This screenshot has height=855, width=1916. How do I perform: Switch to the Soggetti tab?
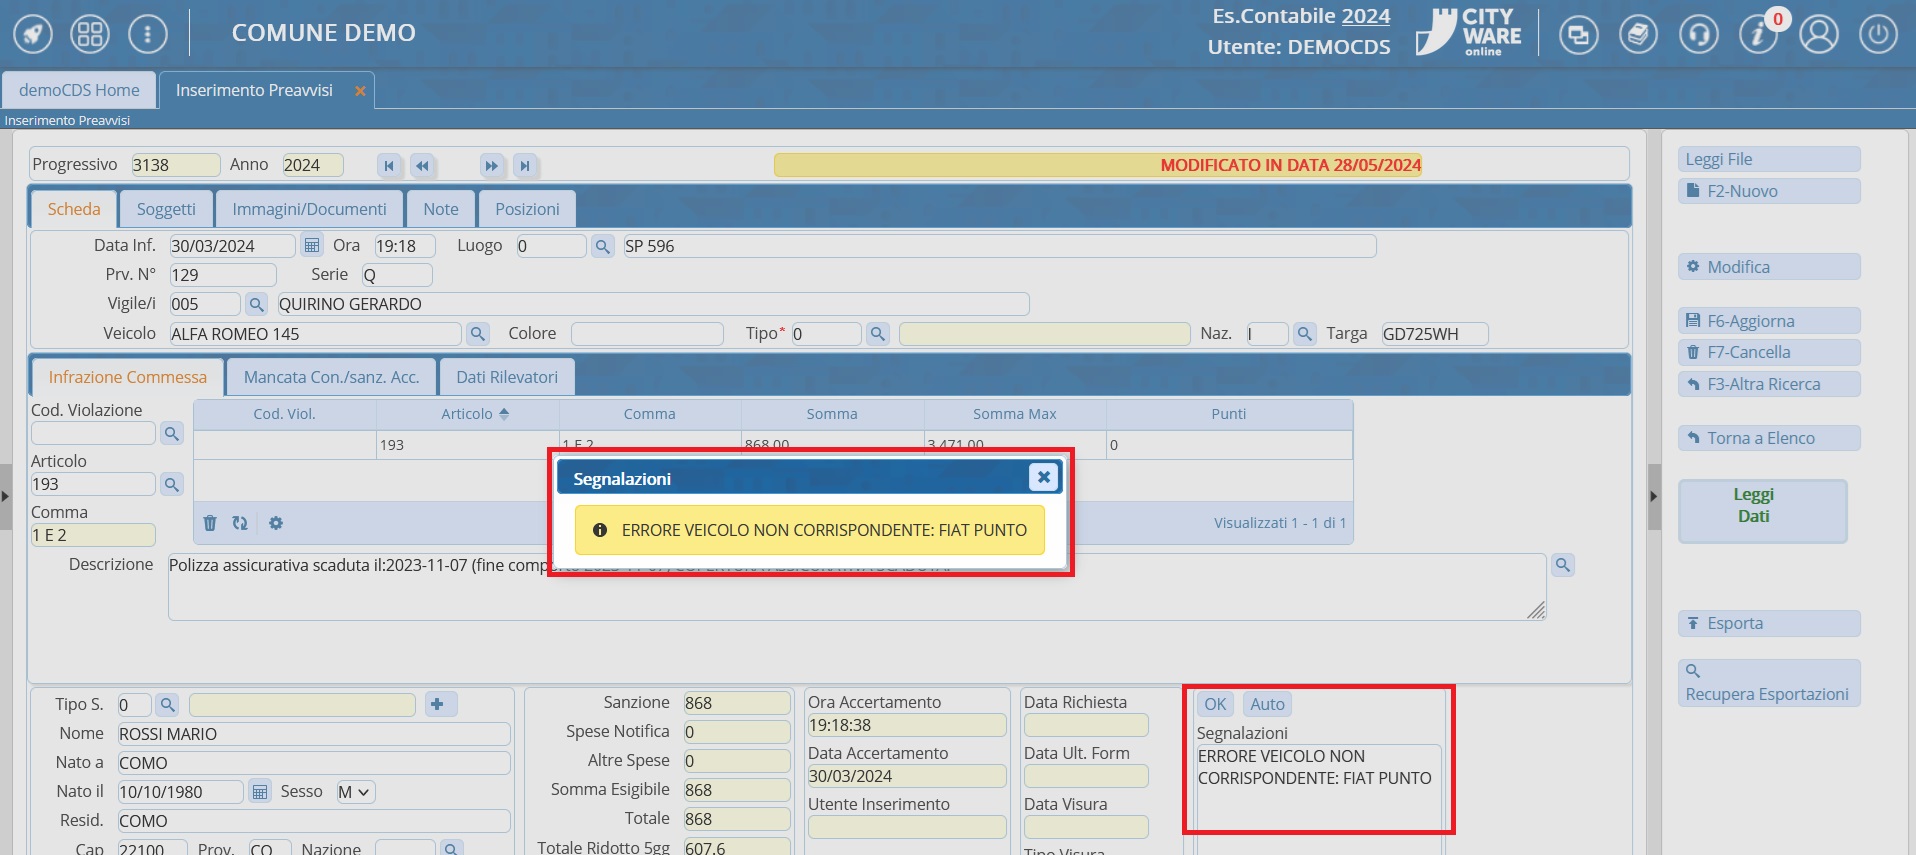[x=166, y=209]
